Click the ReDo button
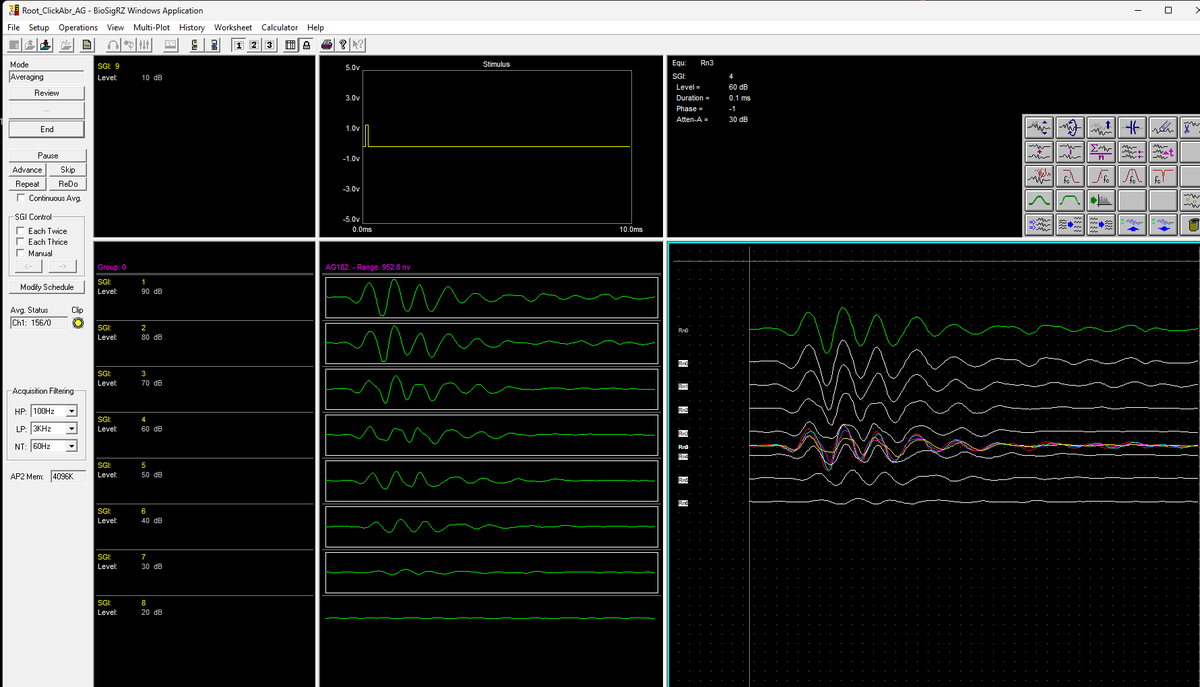This screenshot has height=687, width=1200. pos(67,184)
